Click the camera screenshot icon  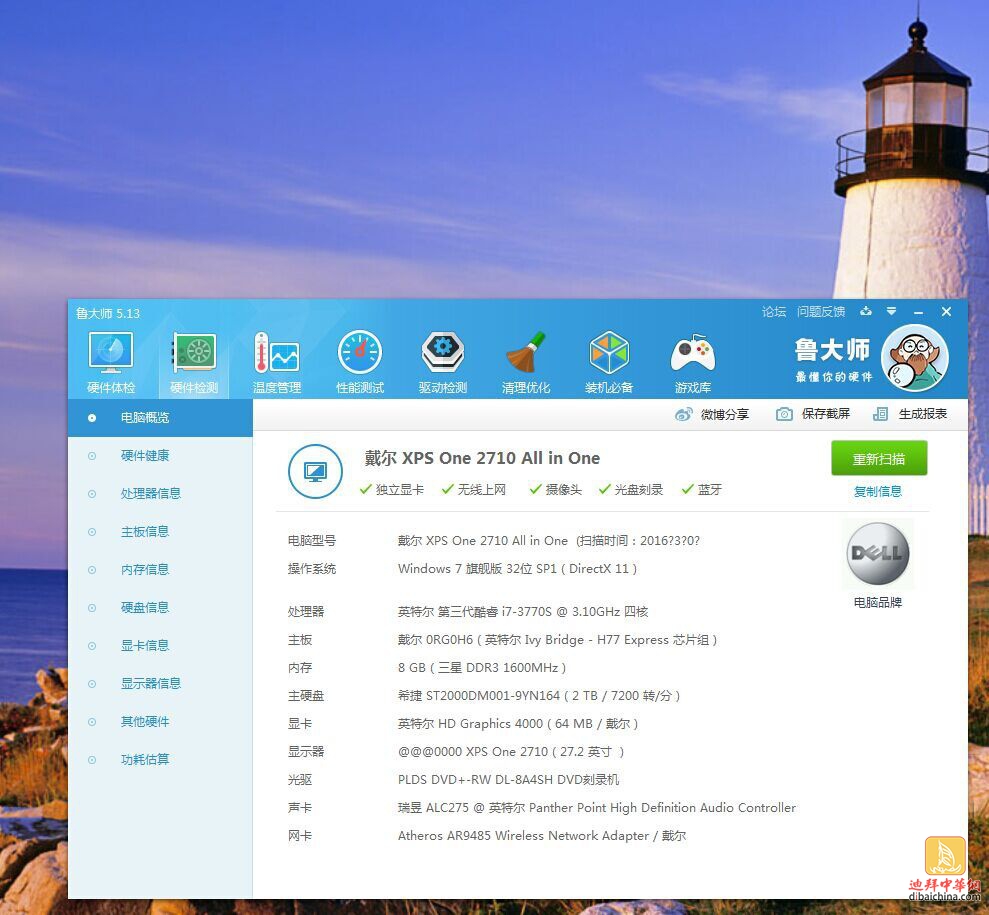[x=784, y=414]
